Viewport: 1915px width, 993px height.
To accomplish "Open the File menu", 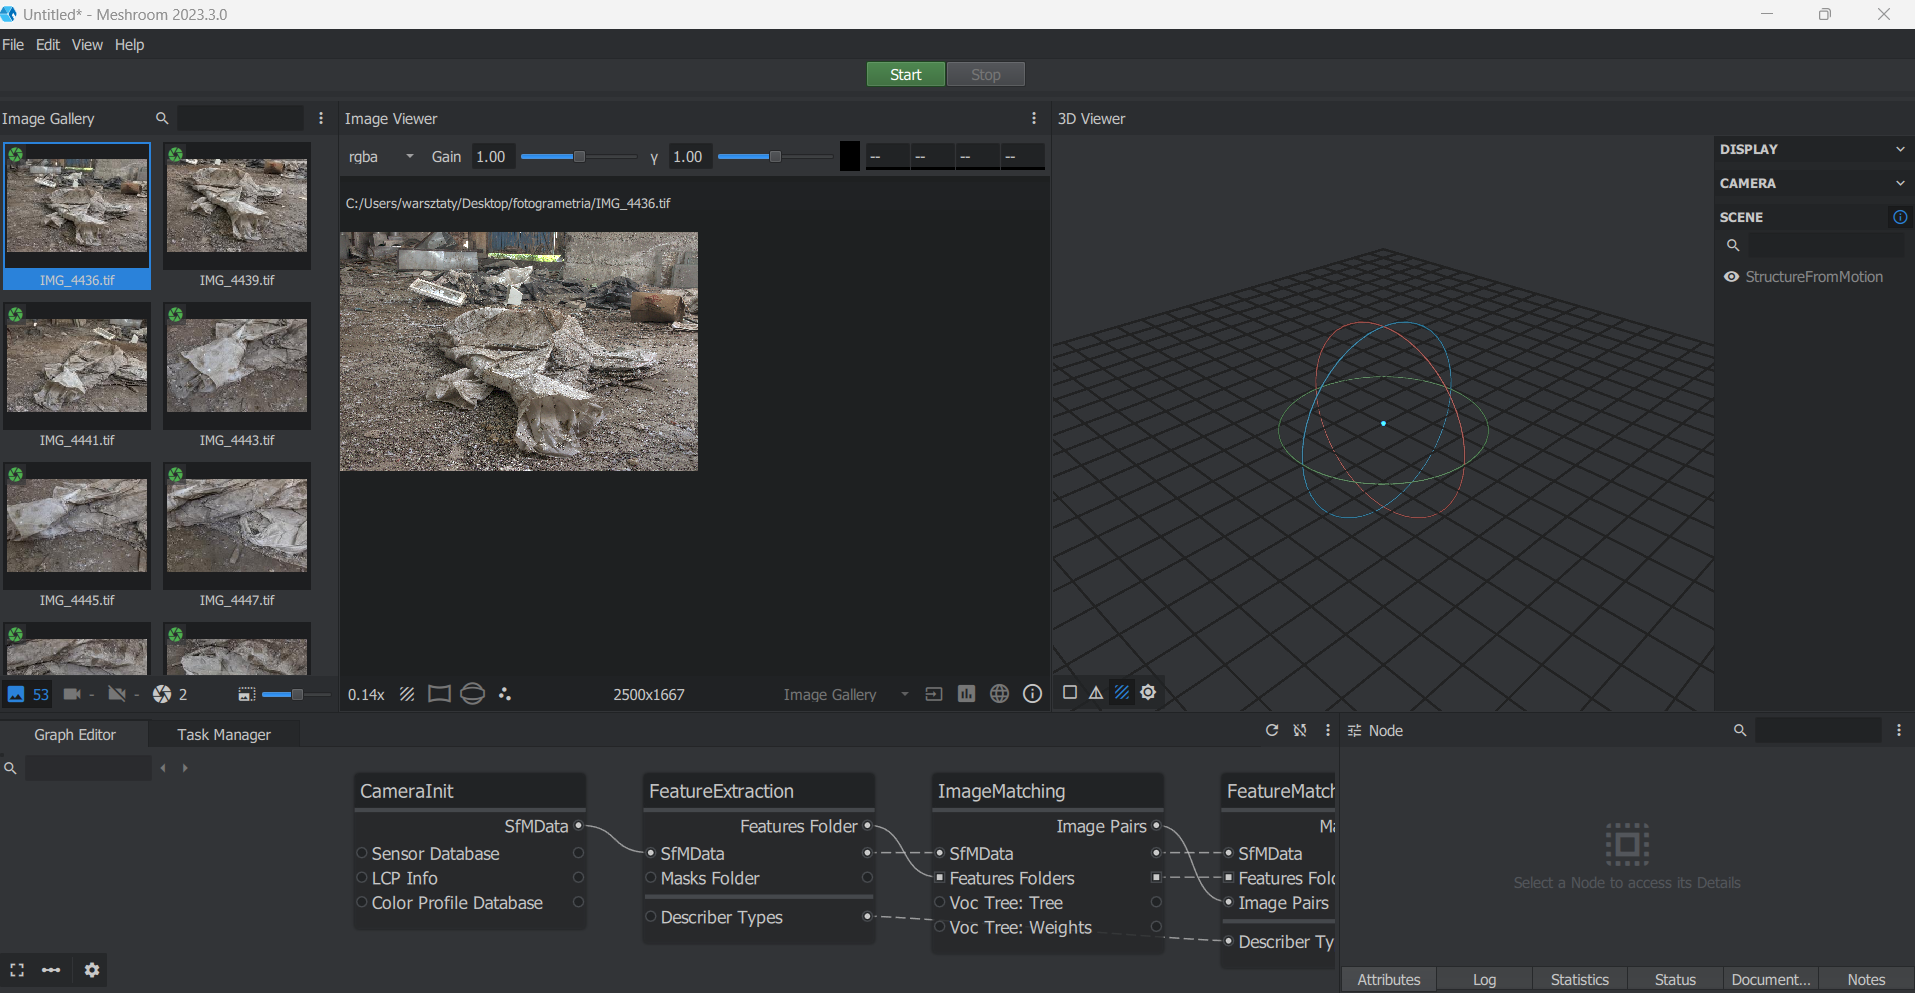I will point(13,45).
